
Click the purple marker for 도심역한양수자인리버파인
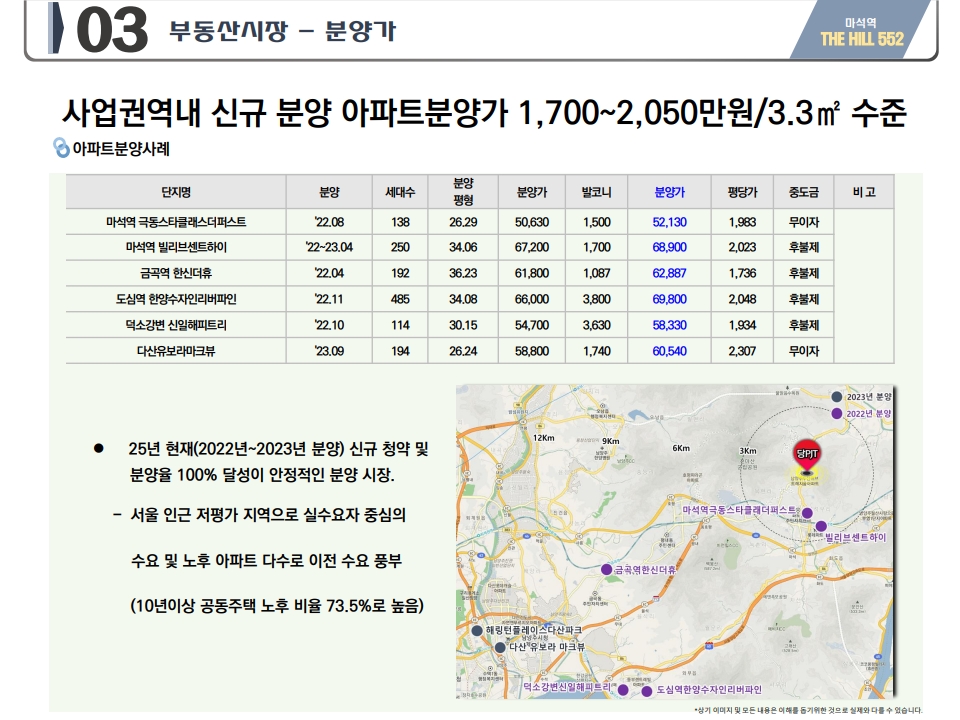(x=647, y=690)
